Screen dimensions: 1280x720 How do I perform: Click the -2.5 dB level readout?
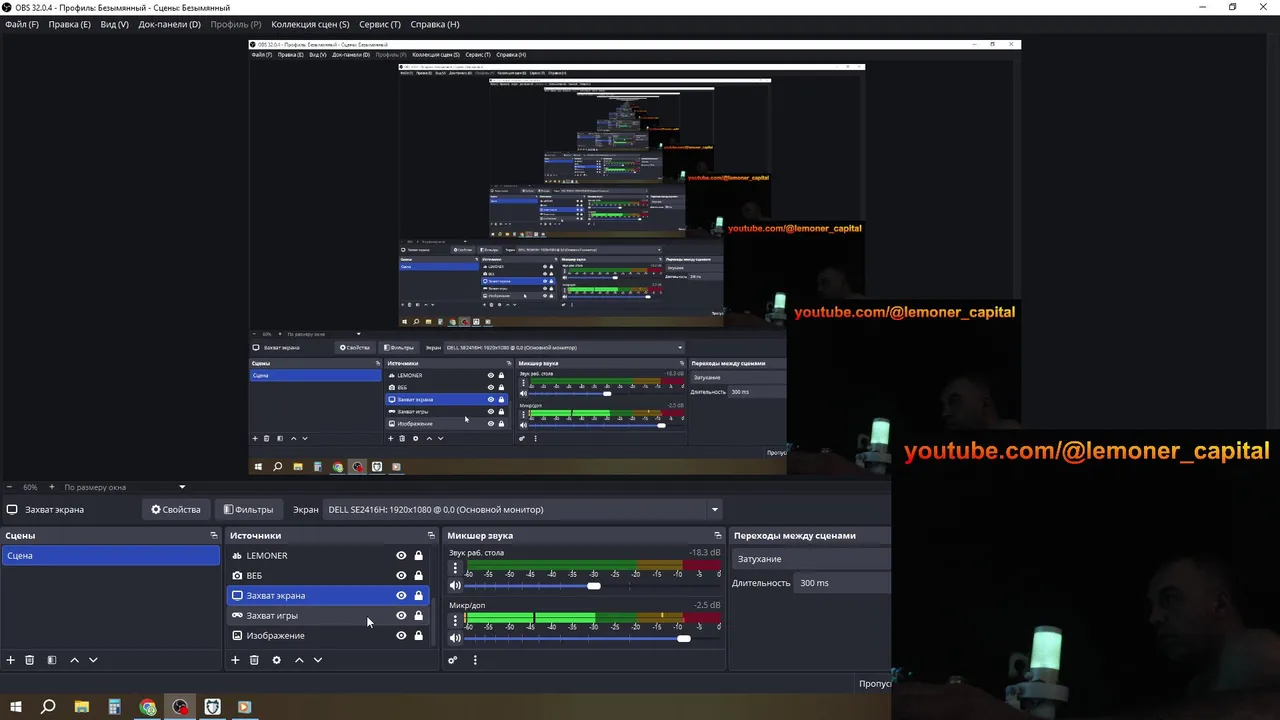tap(707, 605)
